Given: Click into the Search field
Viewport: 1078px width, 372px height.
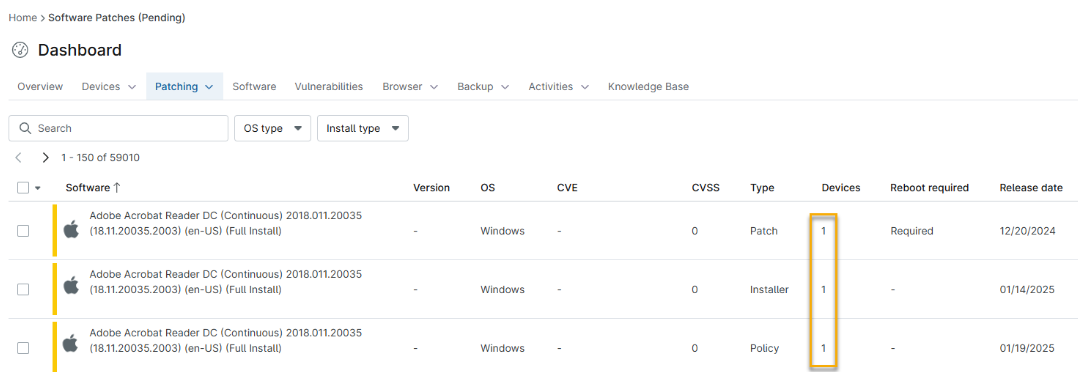Looking at the screenshot, I should [x=118, y=129].
